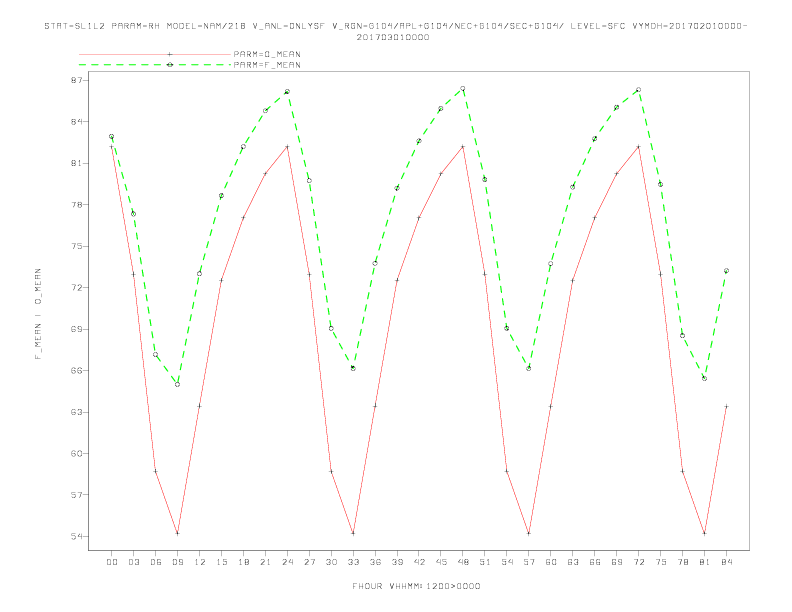Screen dimensions: 792x612
Task: Select the red solid legend line sample
Action: click(155, 54)
